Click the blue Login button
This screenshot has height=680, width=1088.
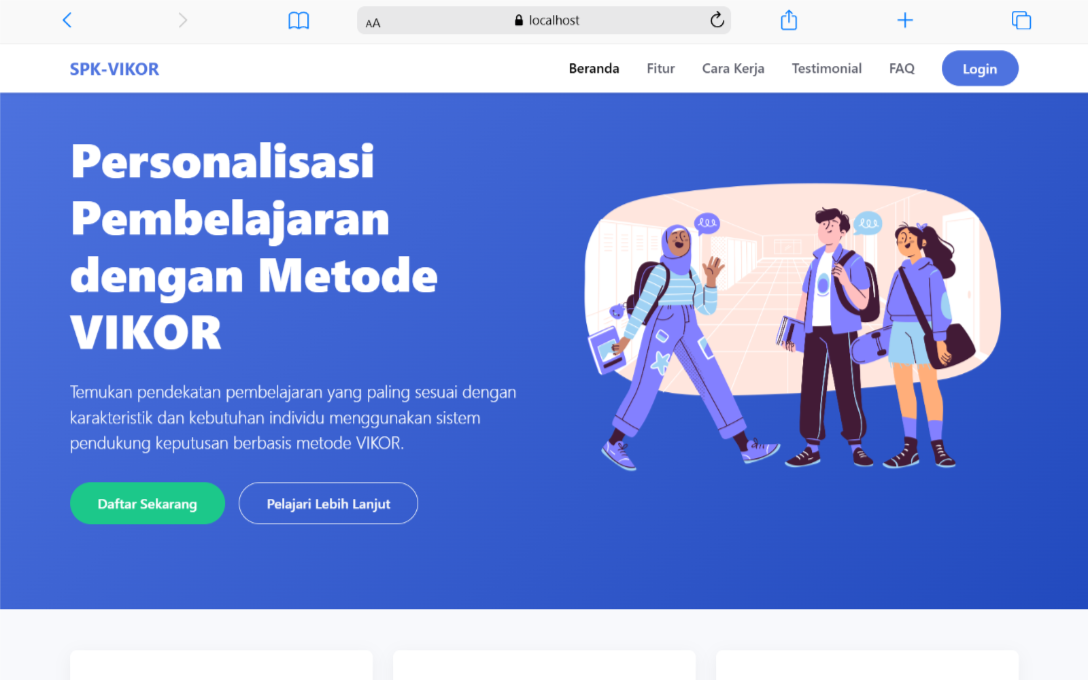(x=980, y=69)
